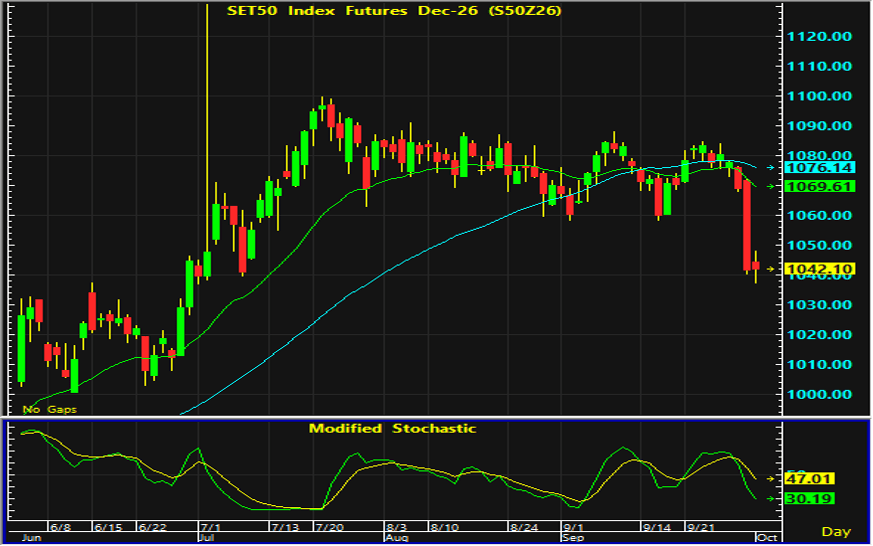Image resolution: width=873 pixels, height=546 pixels.
Task: Click the last price label 1042.10
Action: 818,269
